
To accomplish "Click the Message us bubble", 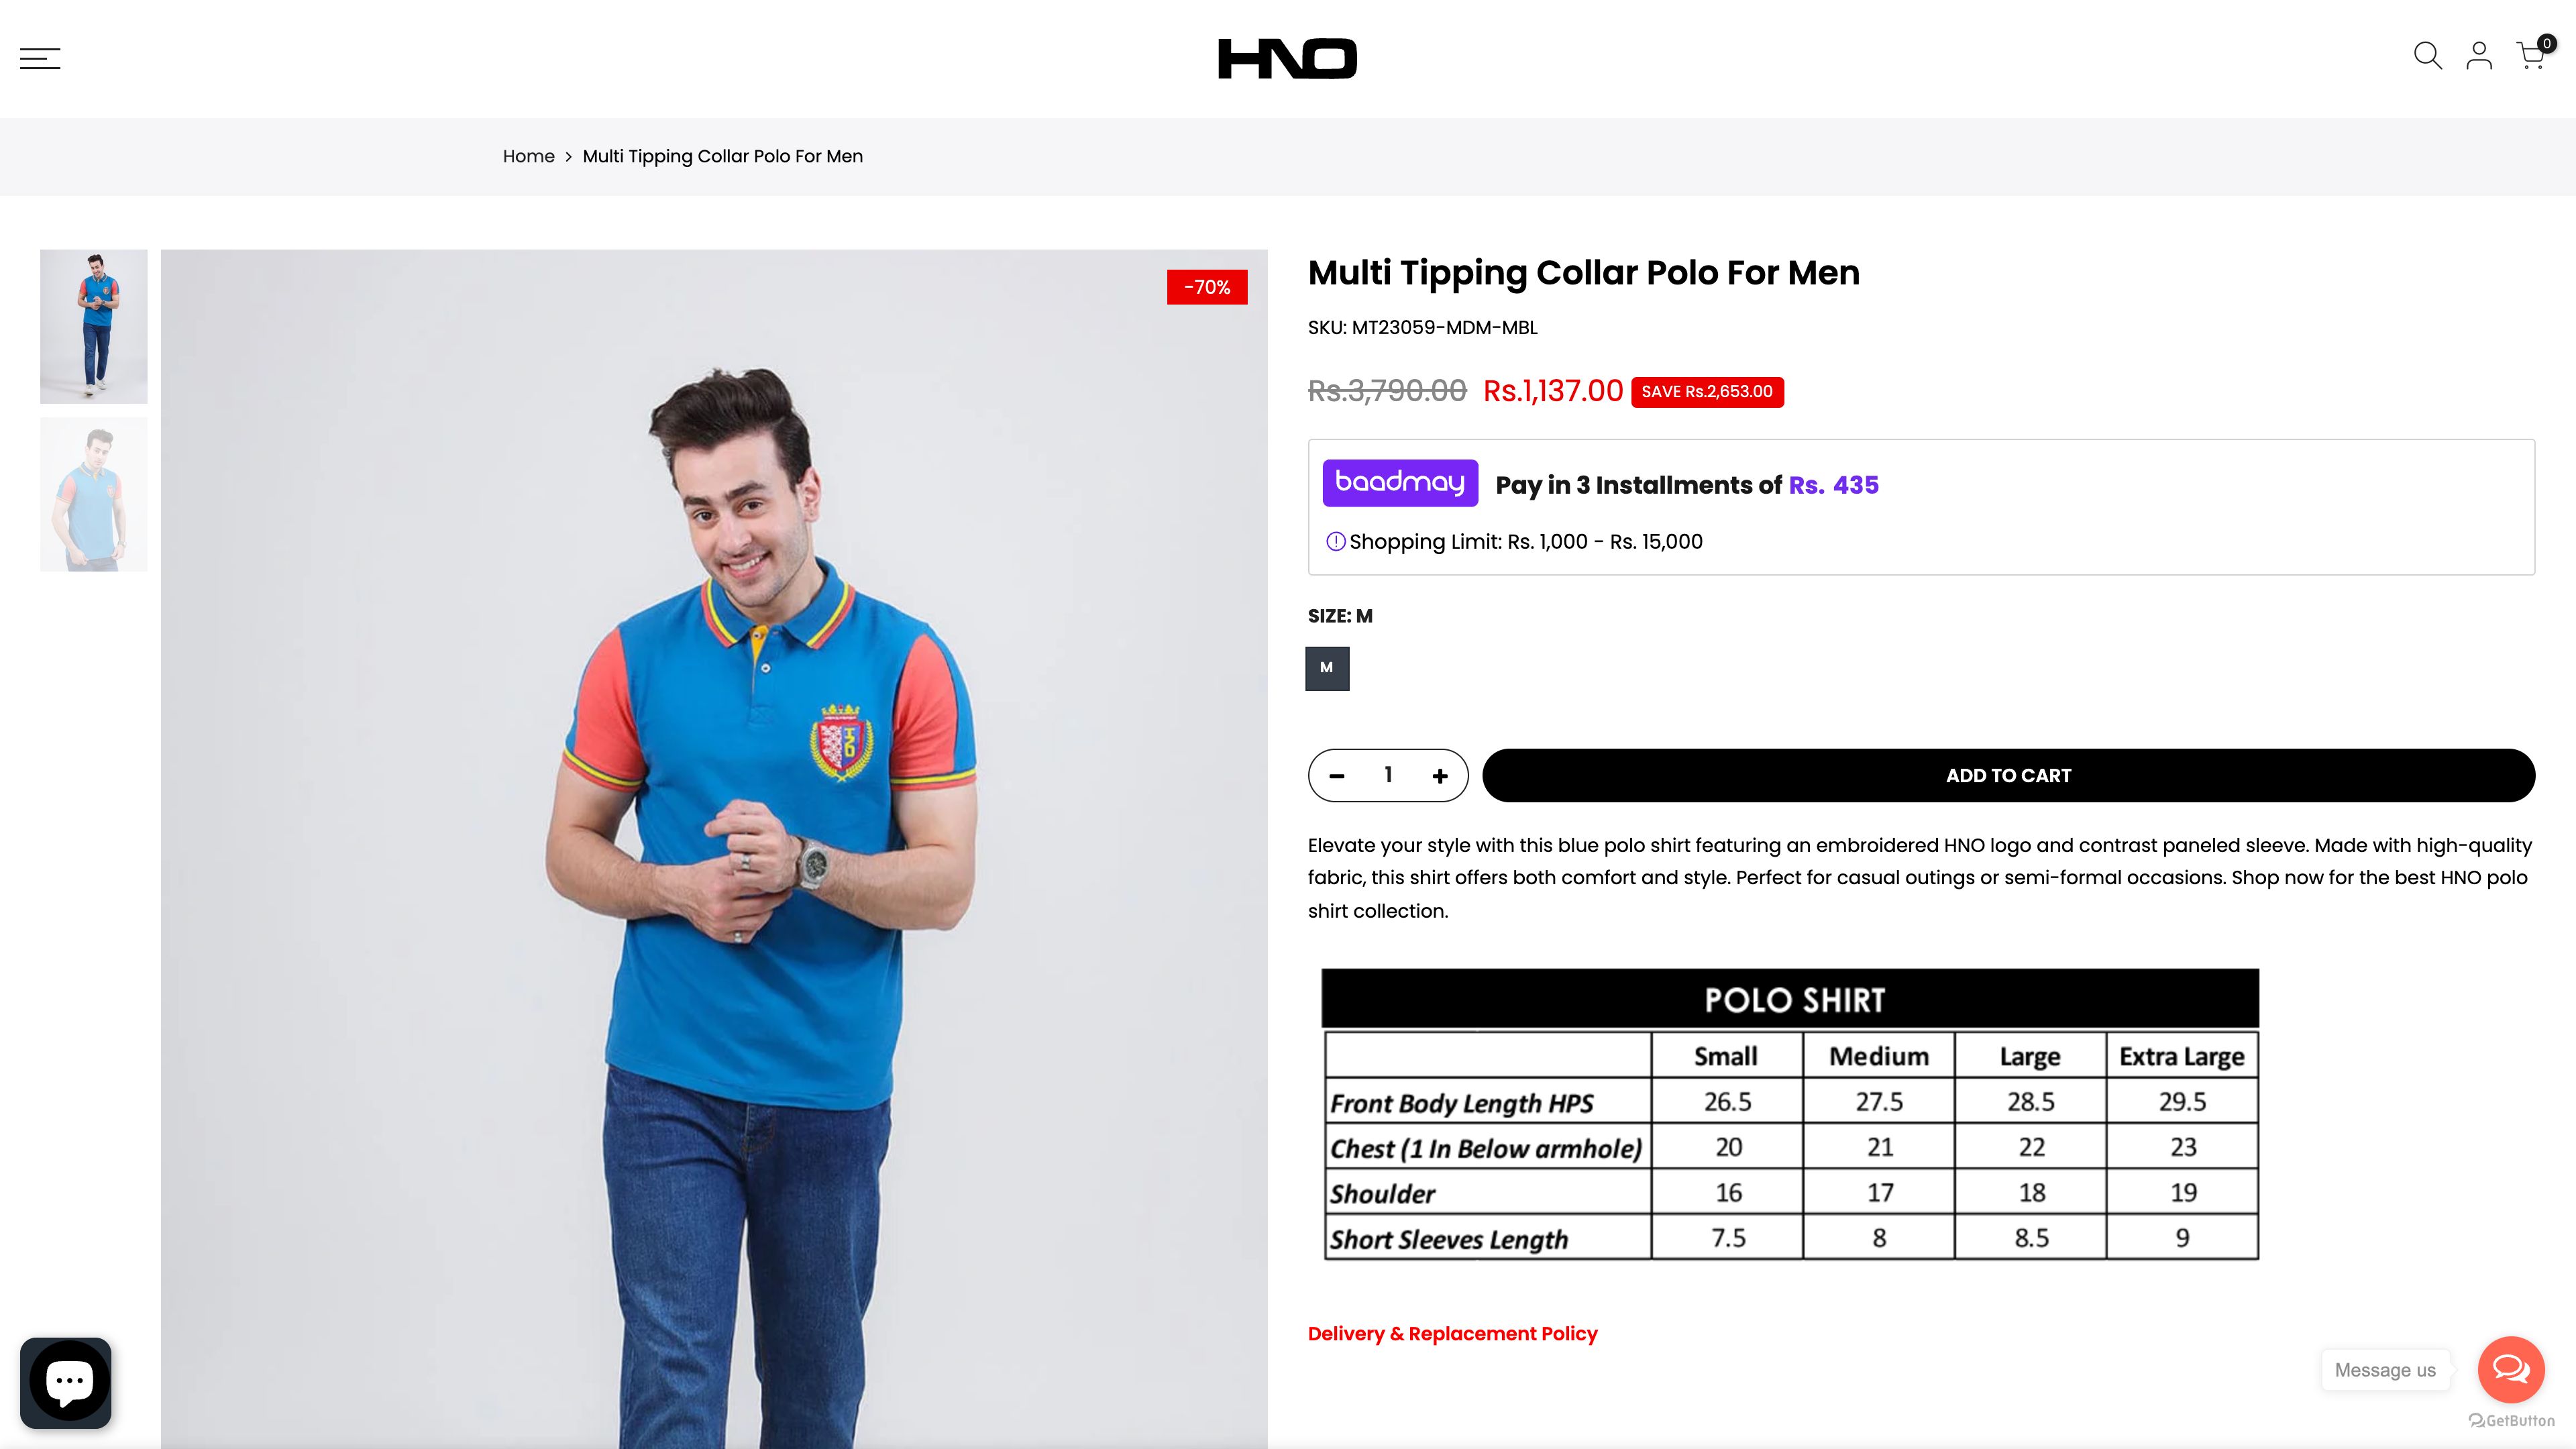I will click(2385, 1370).
